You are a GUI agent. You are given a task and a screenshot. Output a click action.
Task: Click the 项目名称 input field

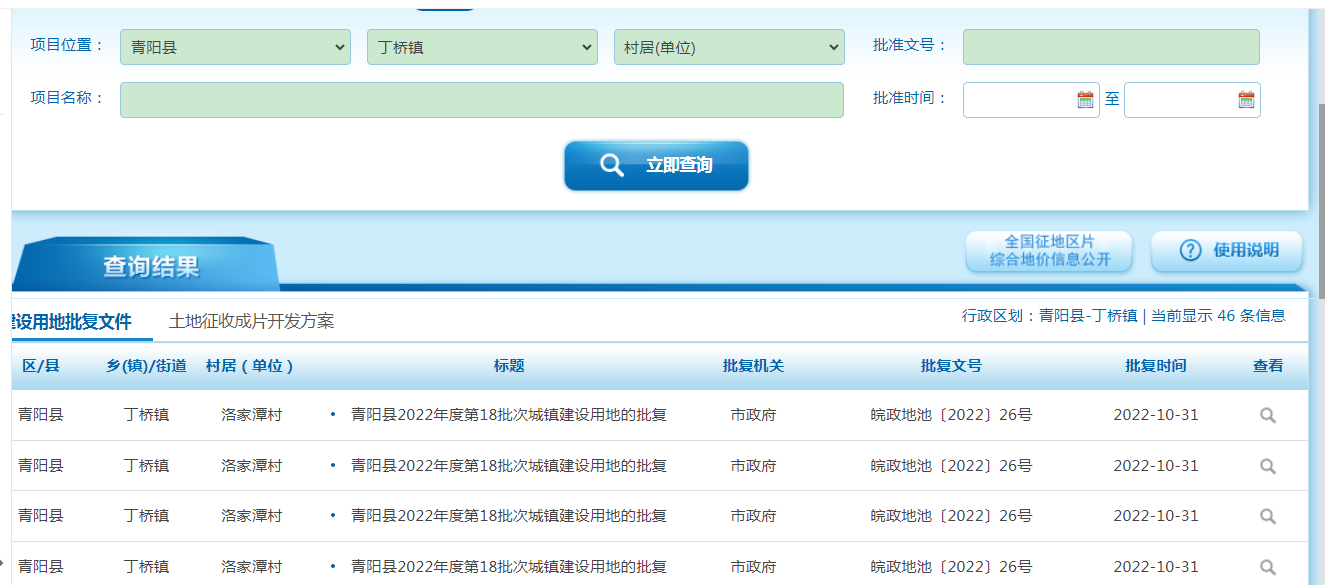tap(481, 100)
